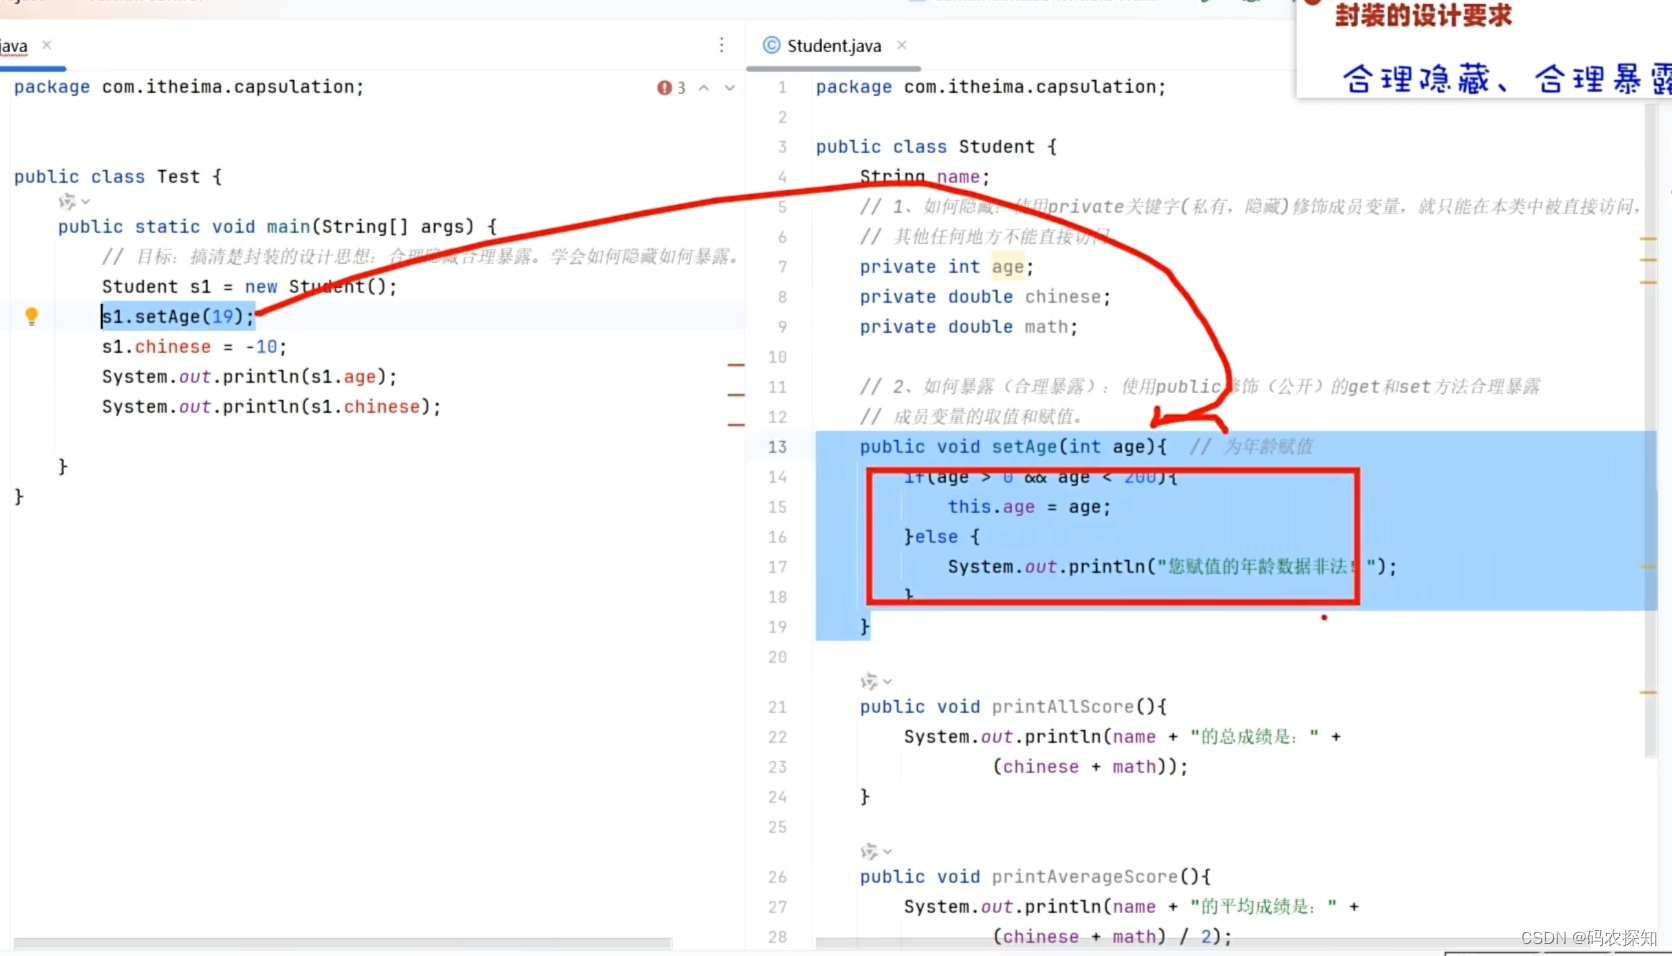1672x956 pixels.
Task: Click the error stripe mark beside println(s1.chinese)
Action: coord(737,425)
